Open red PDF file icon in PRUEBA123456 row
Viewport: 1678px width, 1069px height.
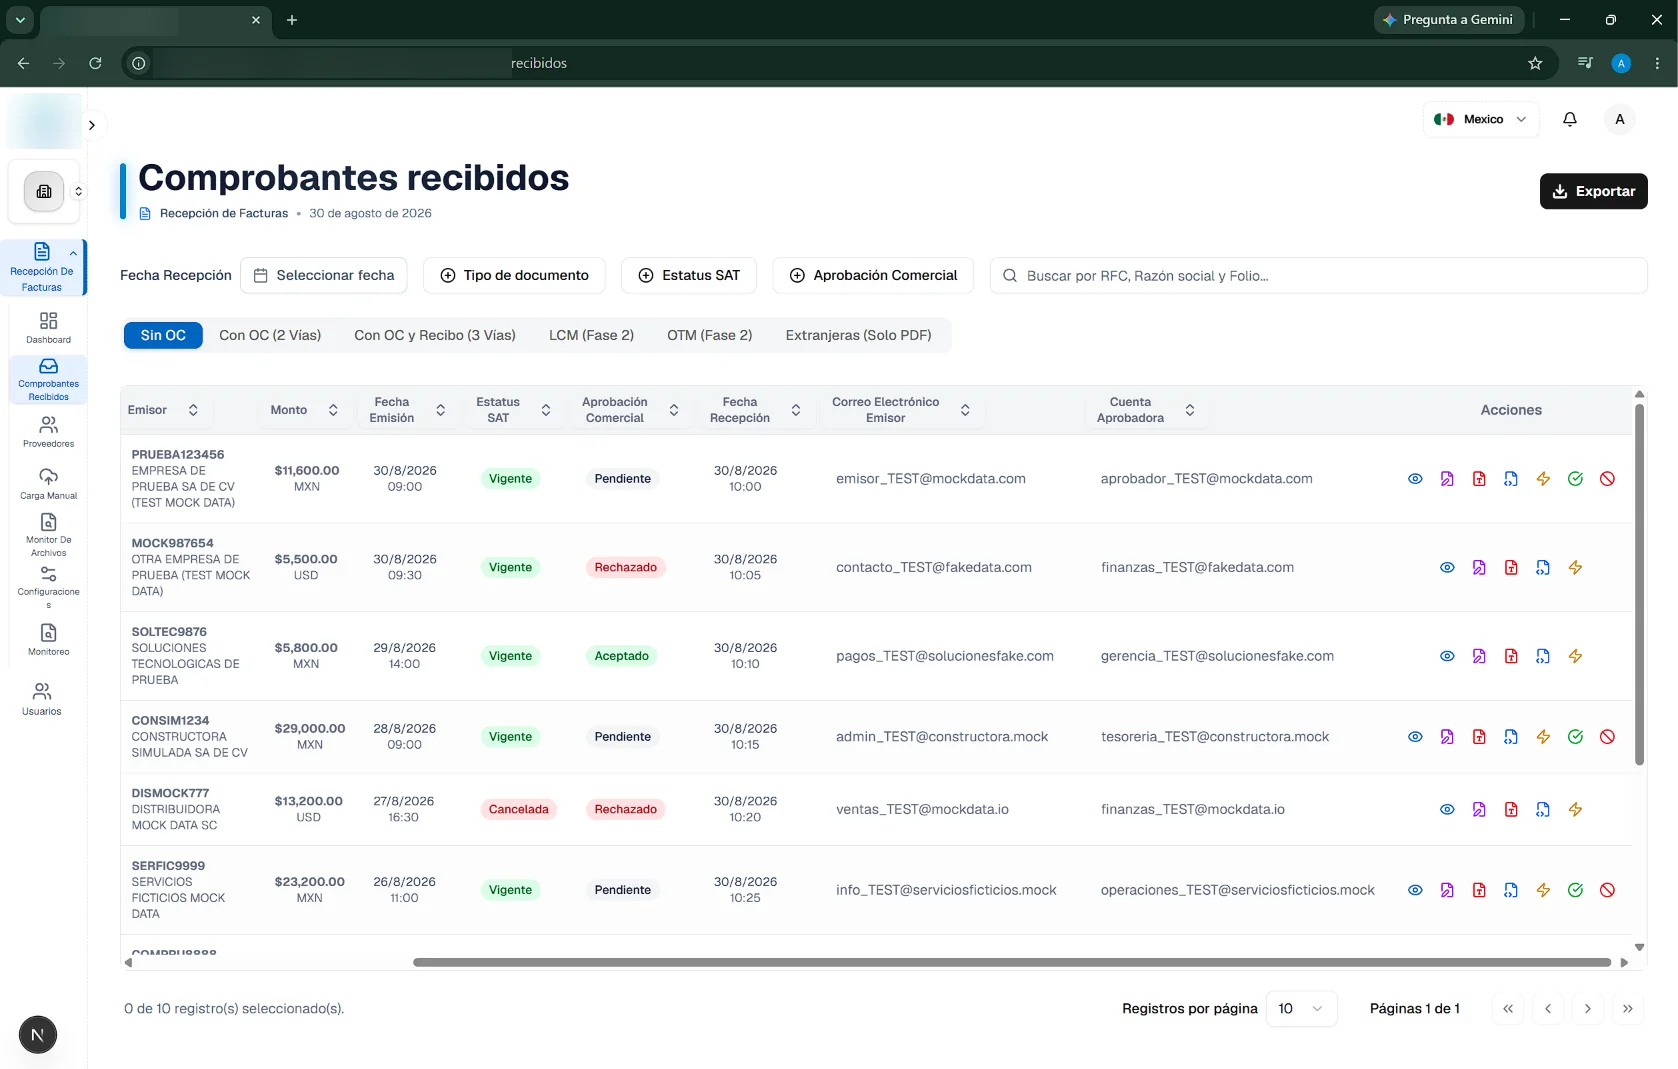point(1479,479)
